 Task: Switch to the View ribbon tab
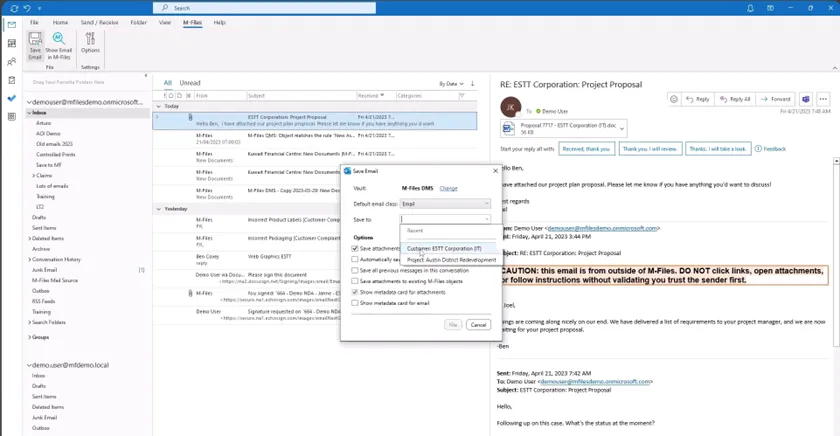164,22
